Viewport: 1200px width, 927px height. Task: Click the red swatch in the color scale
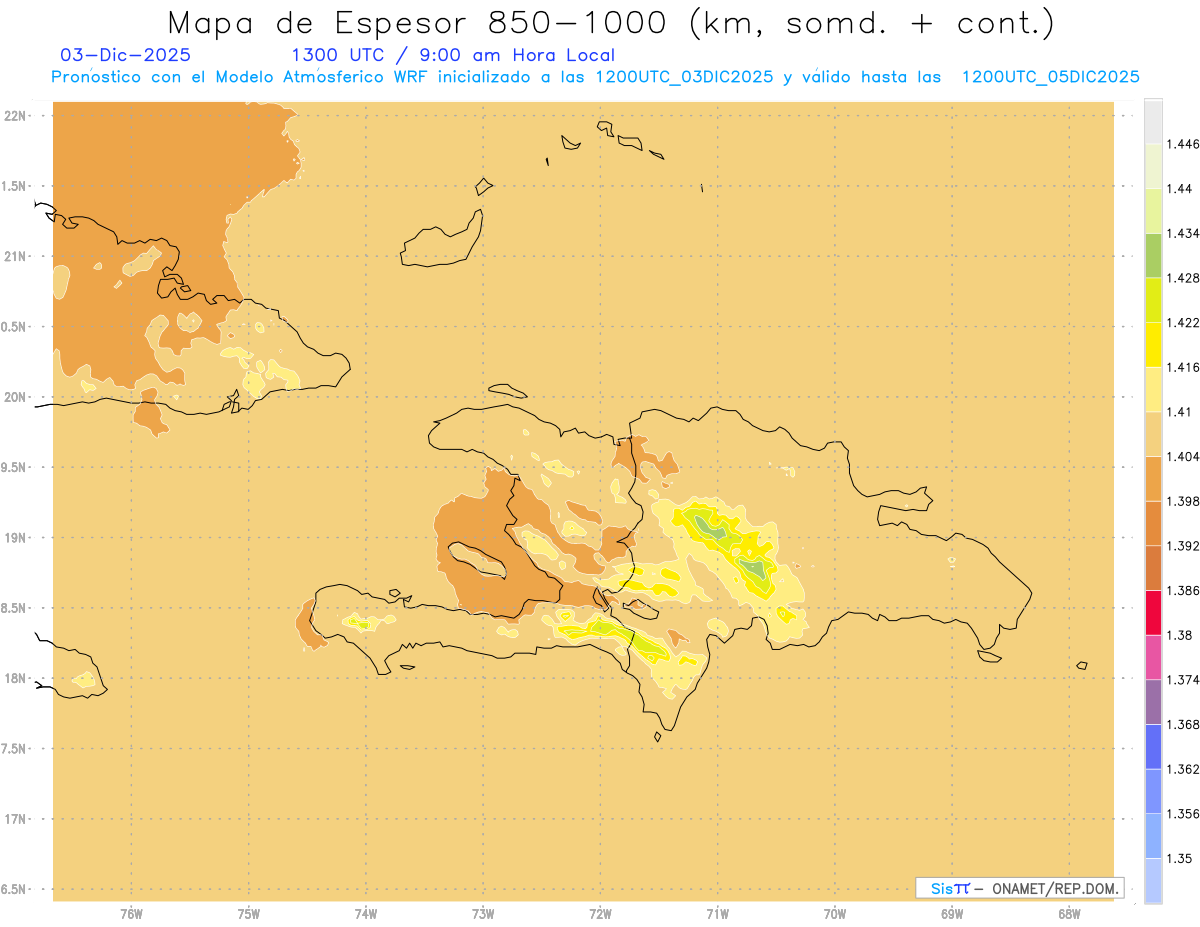1153,612
